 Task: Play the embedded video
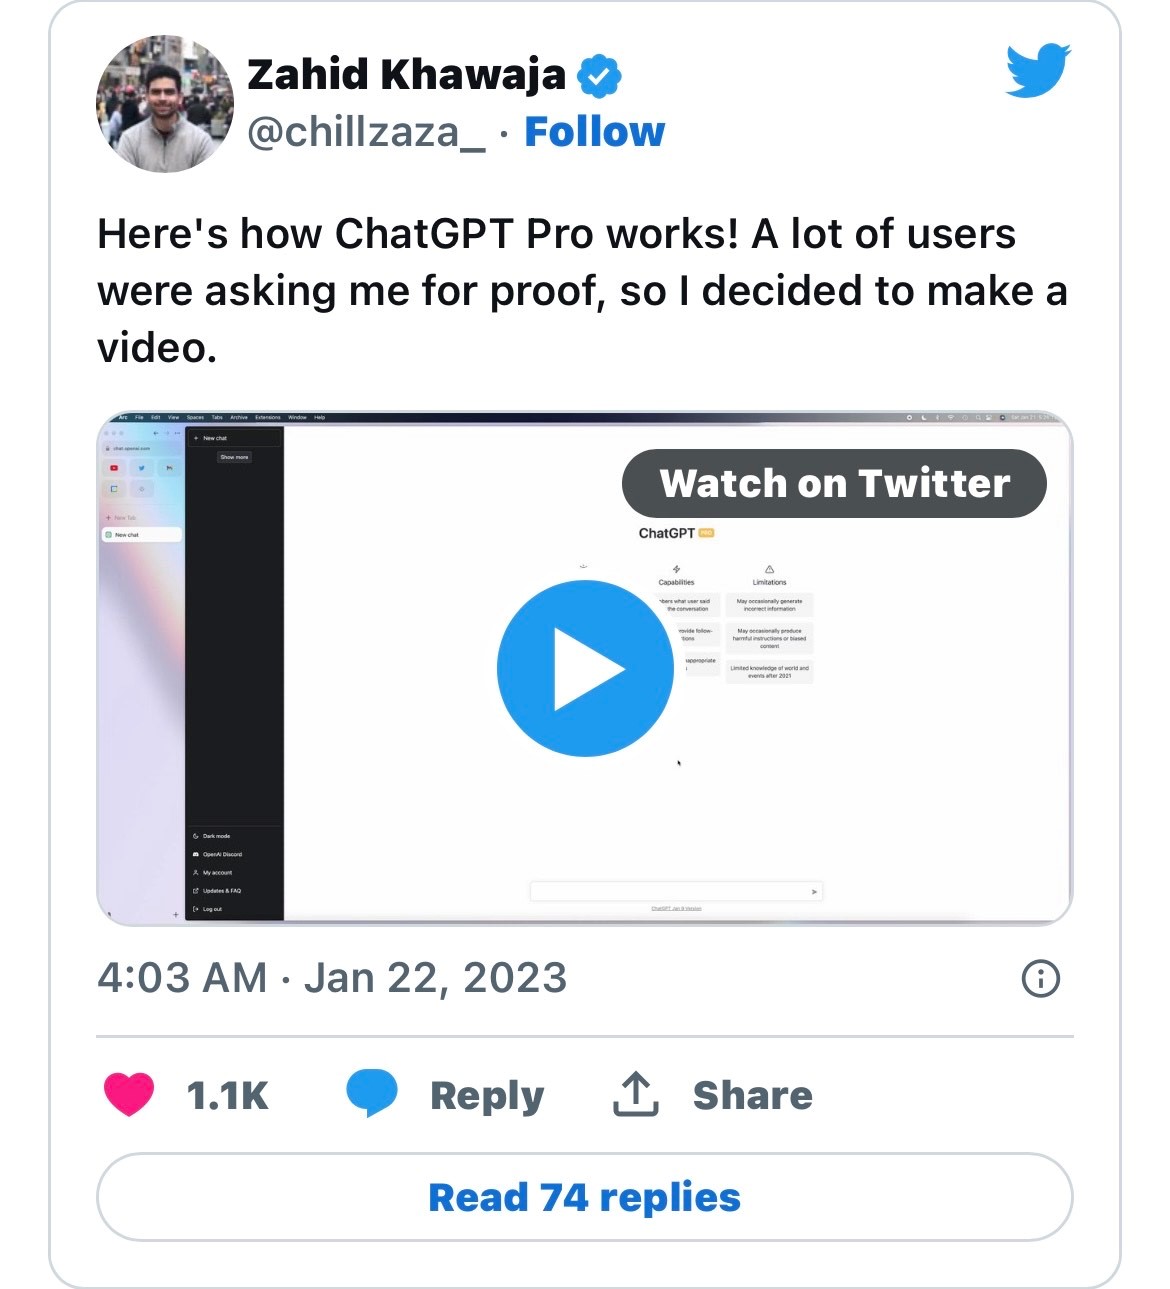tap(585, 668)
